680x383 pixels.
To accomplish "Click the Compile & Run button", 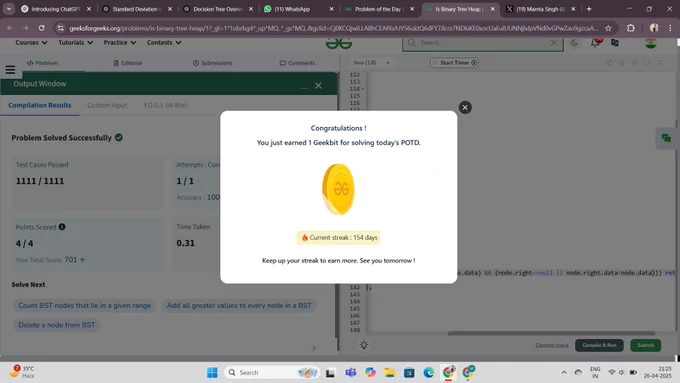I will [x=599, y=345].
